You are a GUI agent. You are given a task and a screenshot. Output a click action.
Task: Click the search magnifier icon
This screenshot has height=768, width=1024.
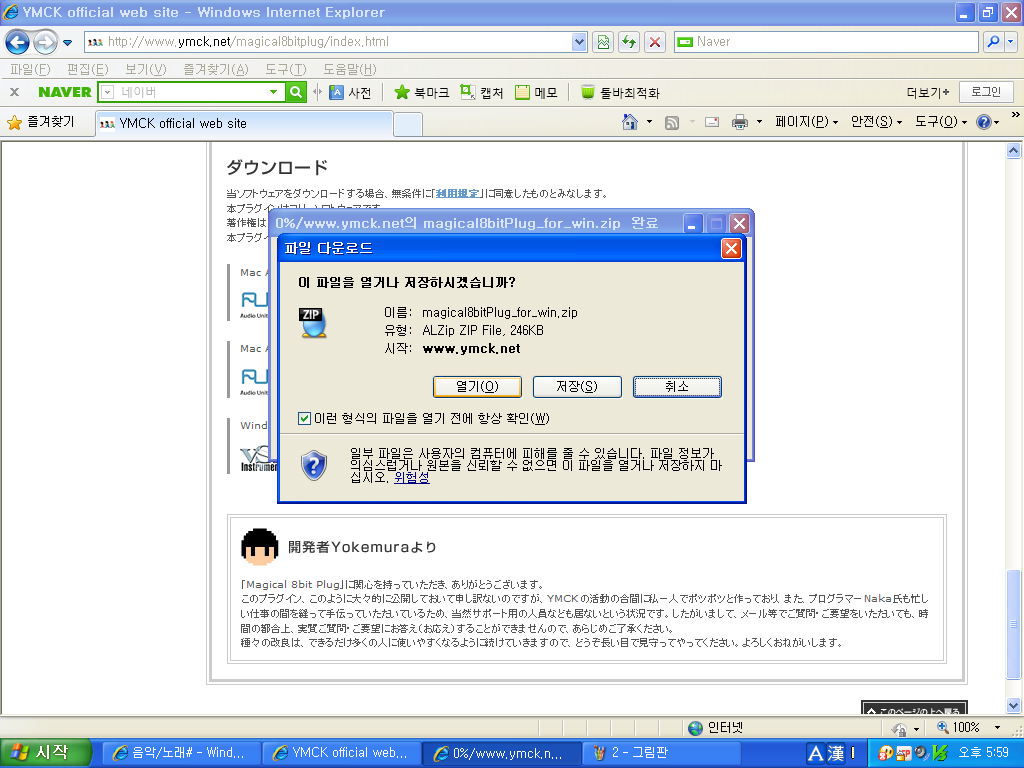tap(993, 42)
